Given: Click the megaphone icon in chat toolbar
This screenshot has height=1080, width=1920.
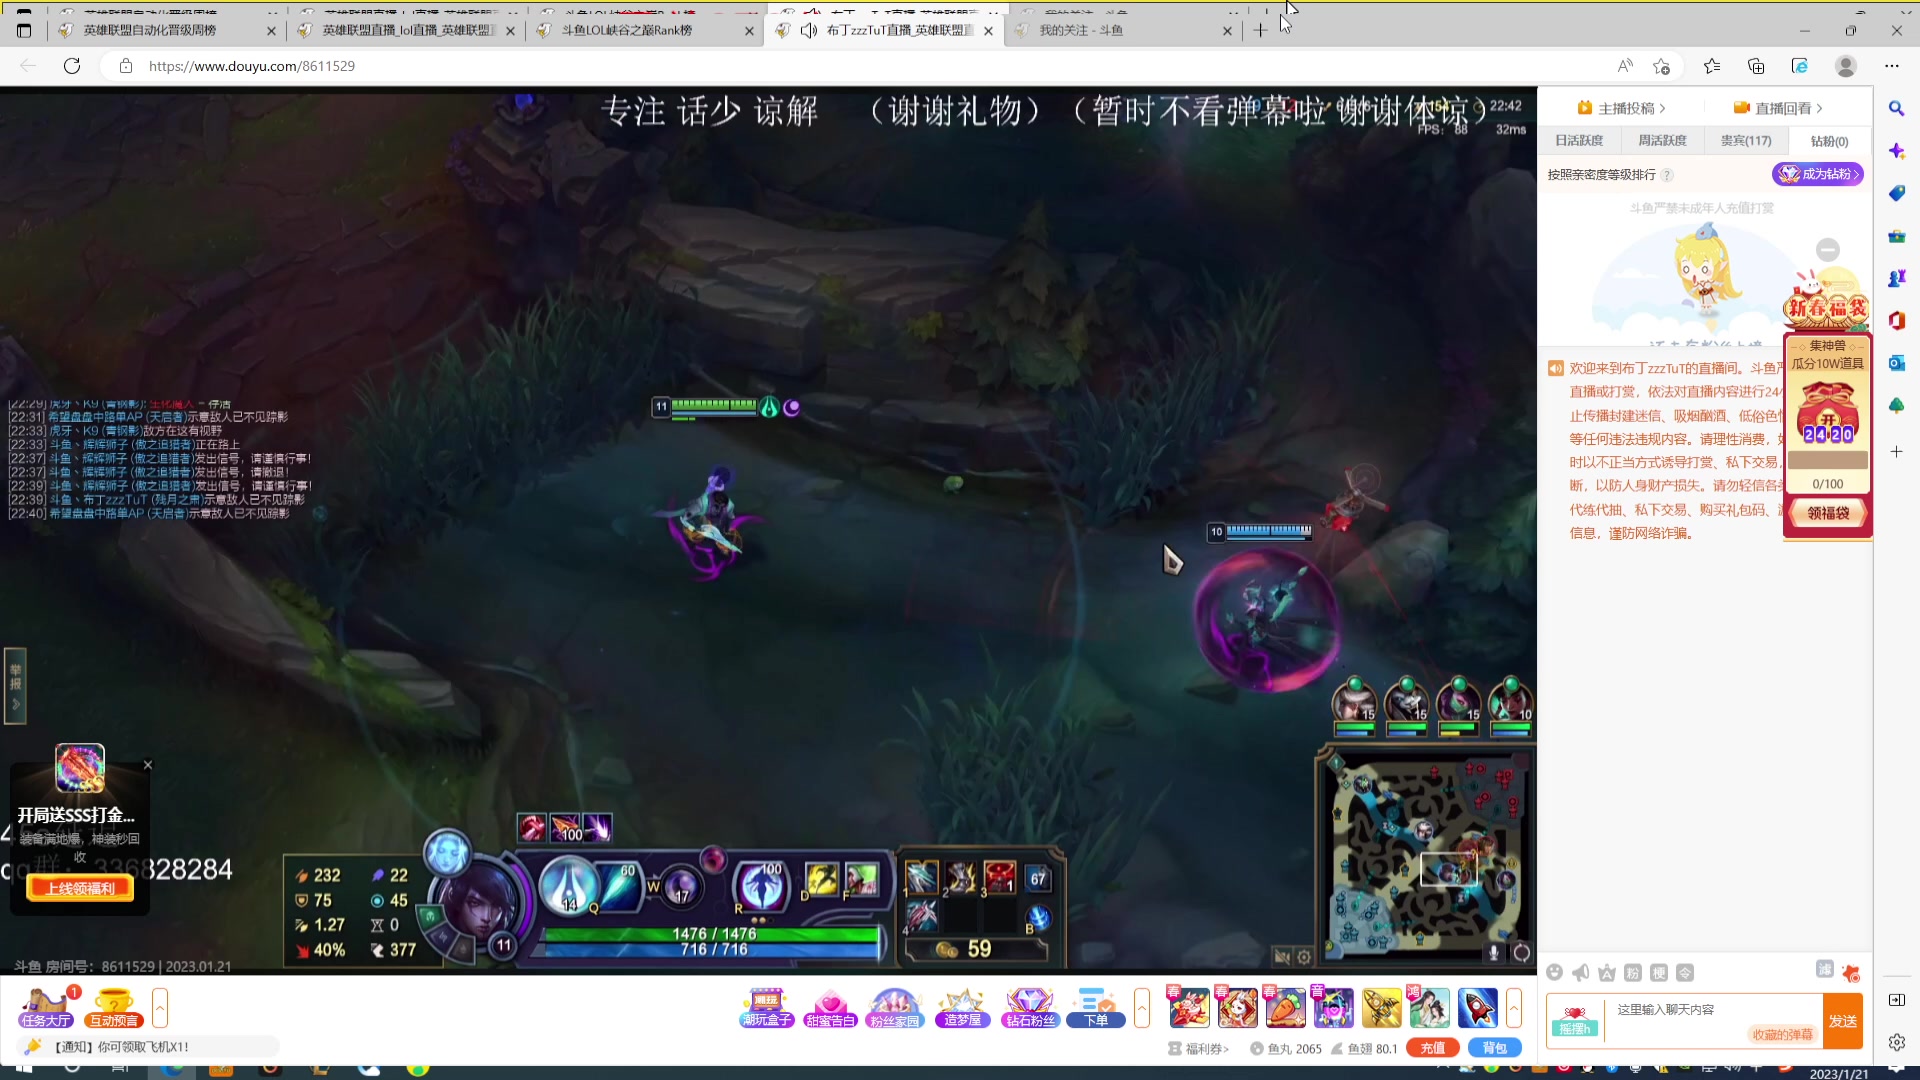Looking at the screenshot, I should click(x=1581, y=973).
